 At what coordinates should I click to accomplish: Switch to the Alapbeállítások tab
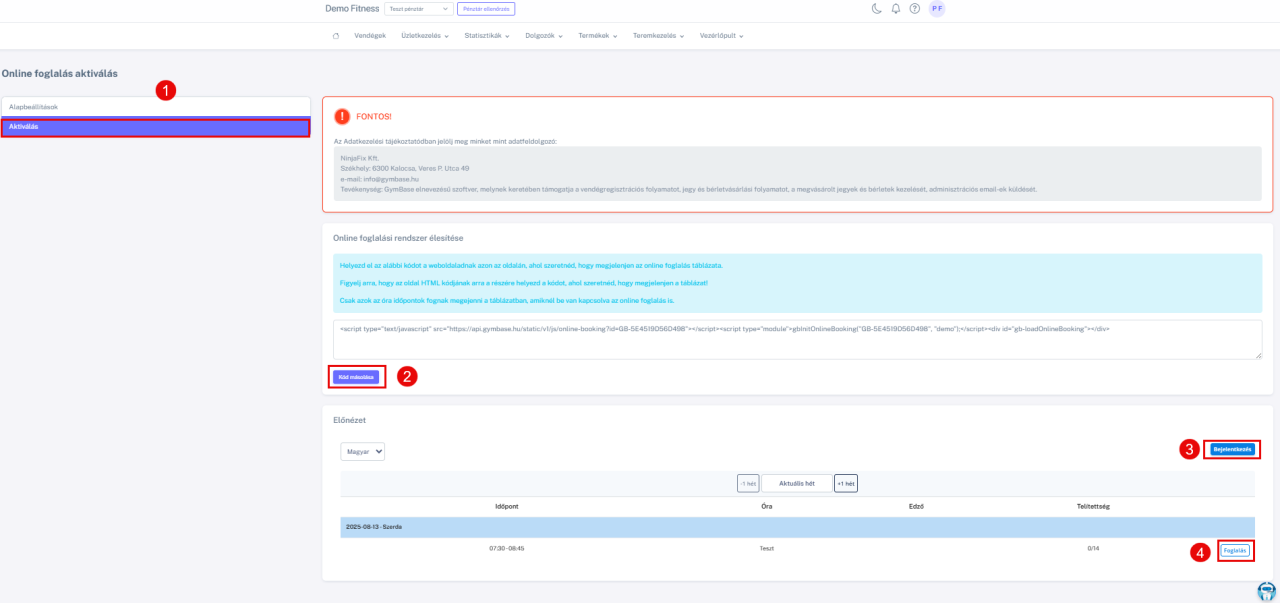(x=156, y=106)
